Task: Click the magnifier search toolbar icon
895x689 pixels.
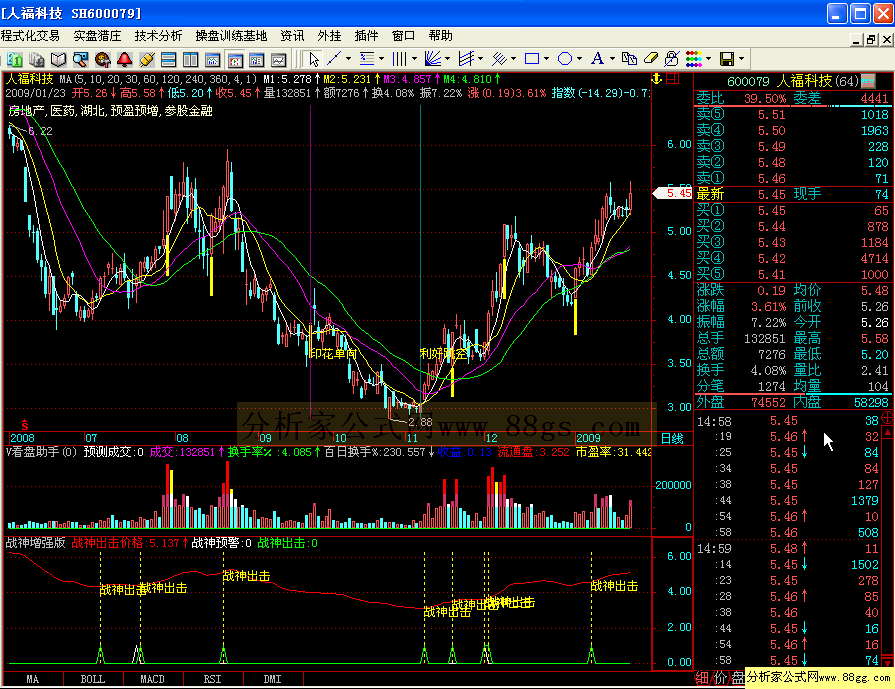Action: (x=80, y=59)
